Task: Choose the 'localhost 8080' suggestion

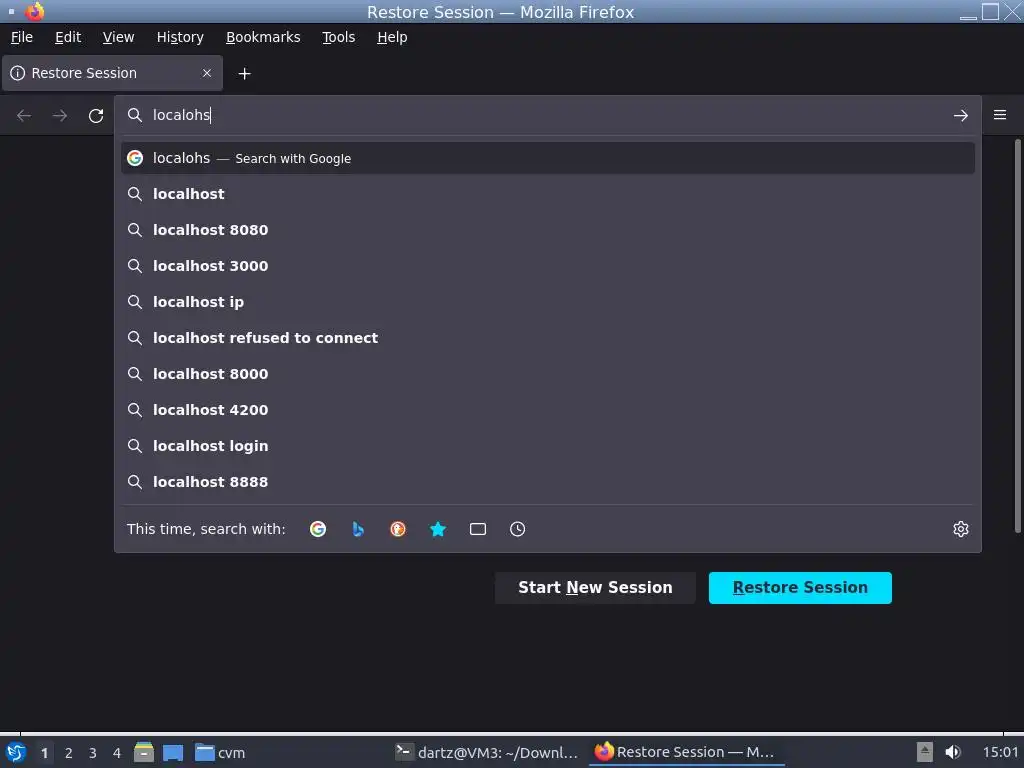Action: [547, 230]
